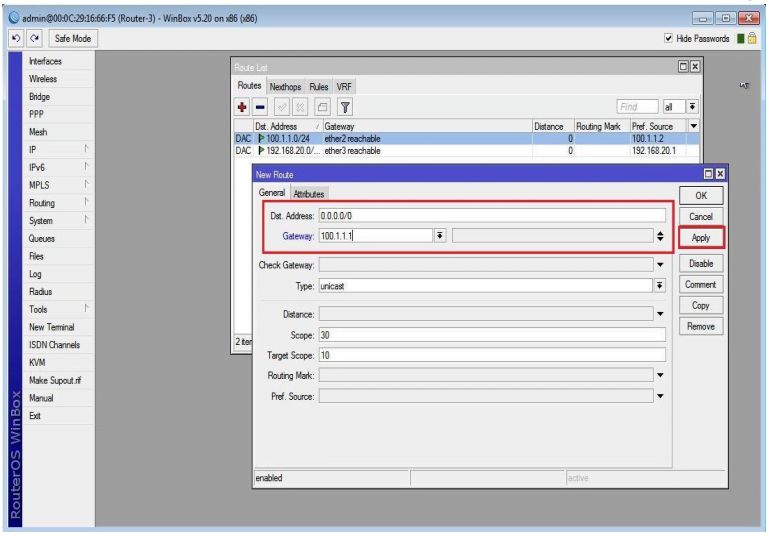Click the OK button in New Route

(701, 195)
